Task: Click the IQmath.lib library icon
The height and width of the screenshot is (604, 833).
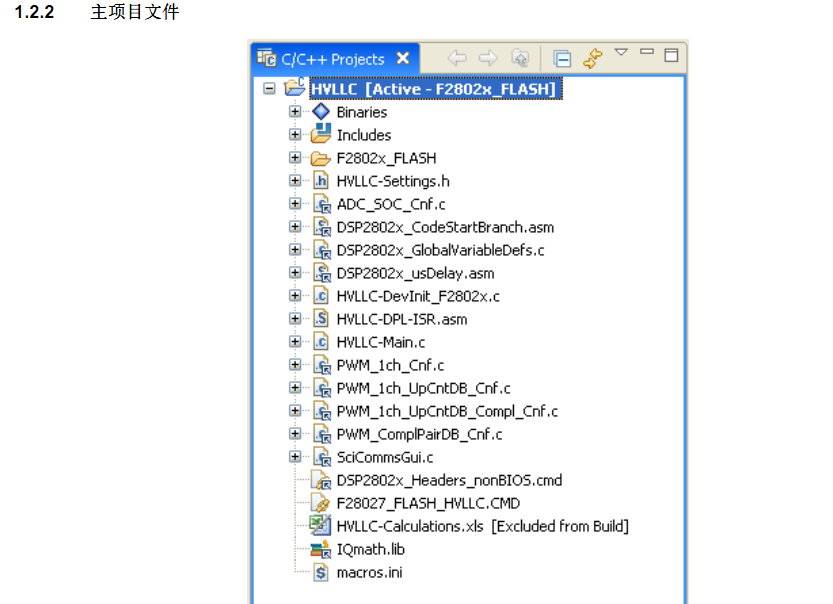Action: point(321,549)
